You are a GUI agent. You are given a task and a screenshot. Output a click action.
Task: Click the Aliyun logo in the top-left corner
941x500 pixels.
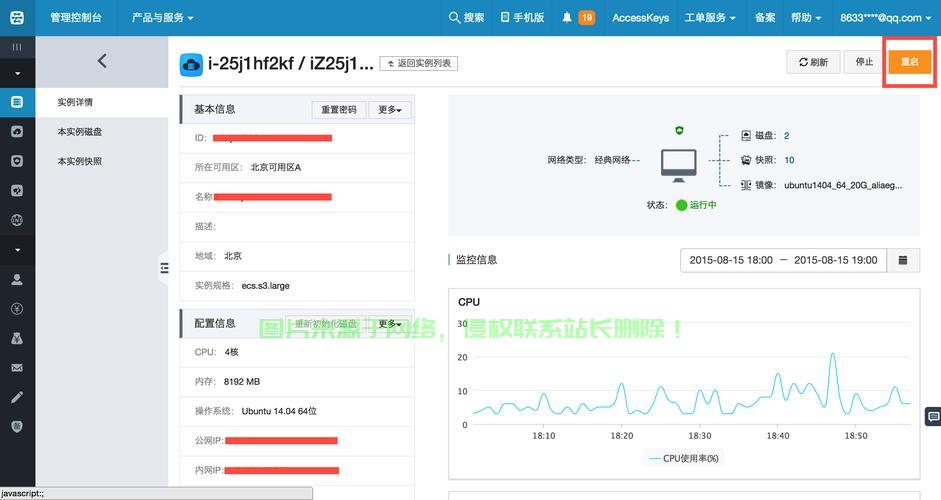pyautogui.click(x=17, y=17)
